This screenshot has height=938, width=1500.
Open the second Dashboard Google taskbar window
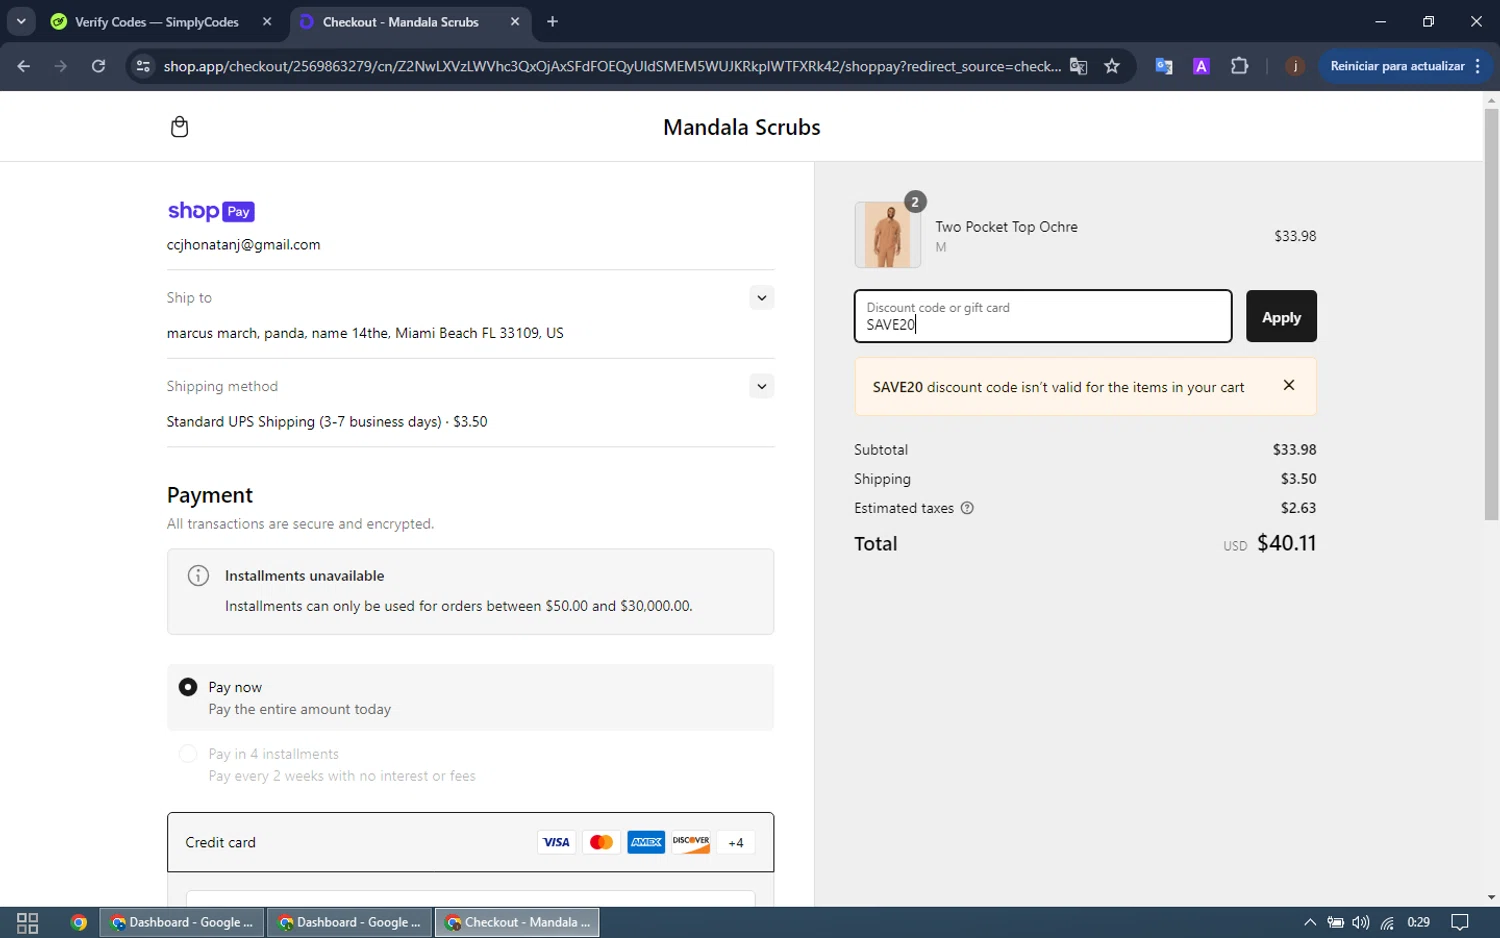[350, 922]
